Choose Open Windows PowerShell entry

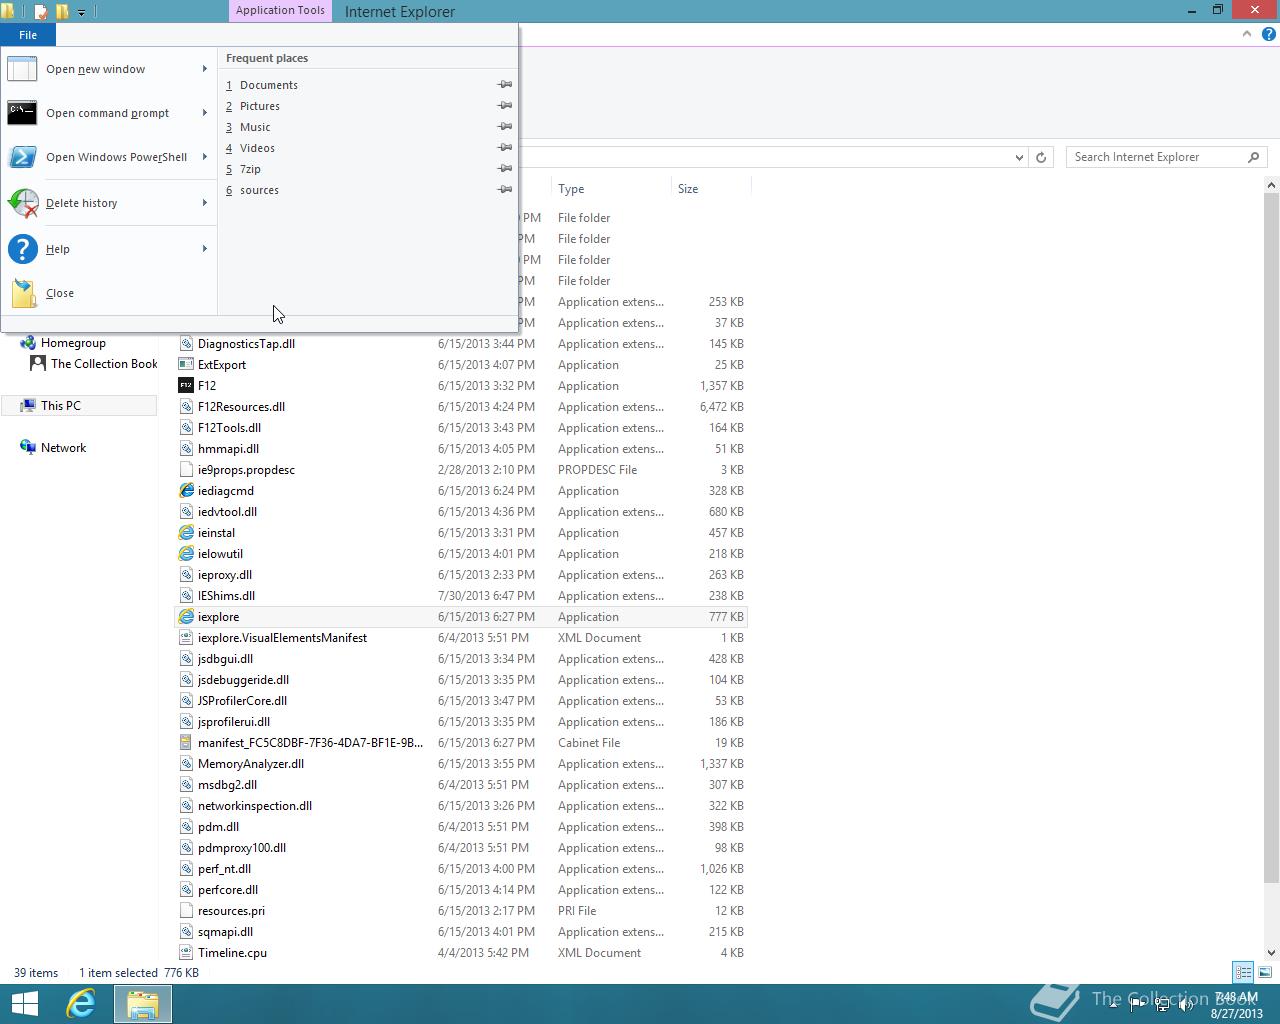(x=108, y=157)
